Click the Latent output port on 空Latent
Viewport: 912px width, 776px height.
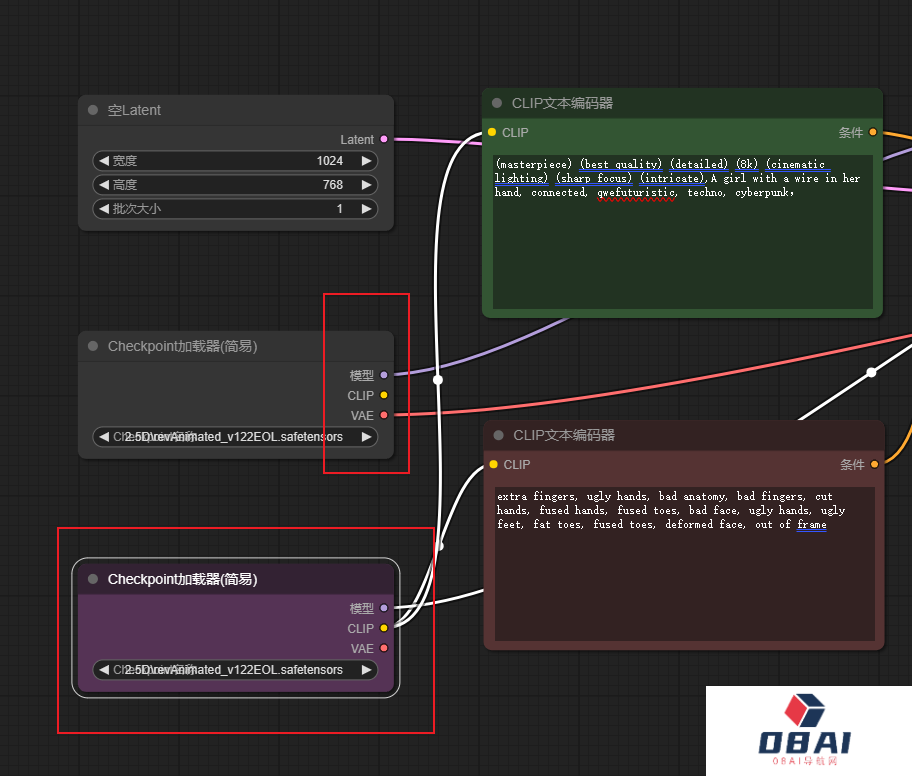384,140
